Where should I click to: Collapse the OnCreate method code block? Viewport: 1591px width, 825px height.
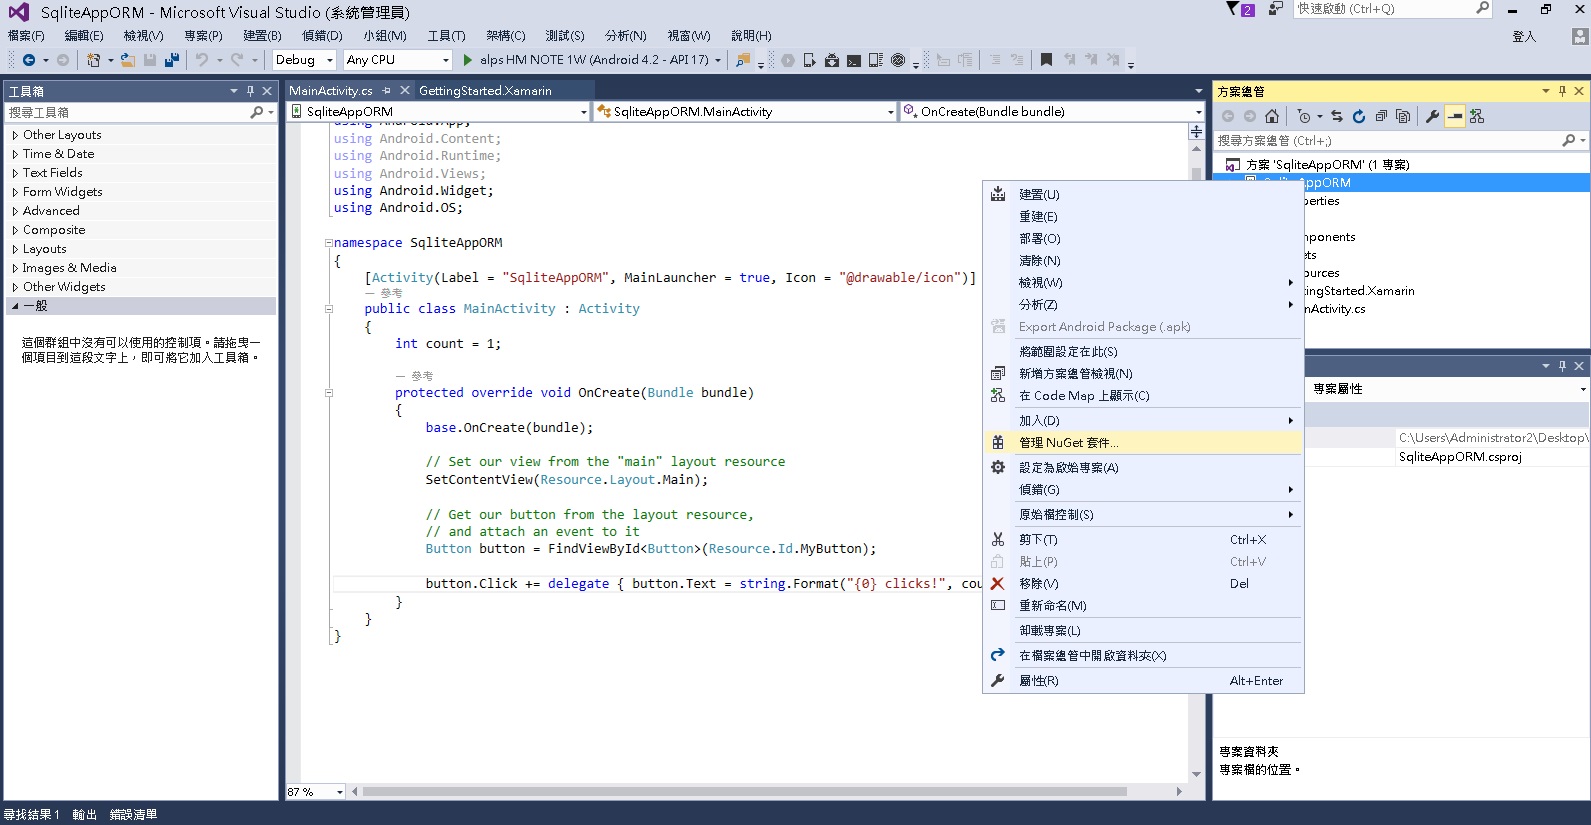click(x=328, y=393)
